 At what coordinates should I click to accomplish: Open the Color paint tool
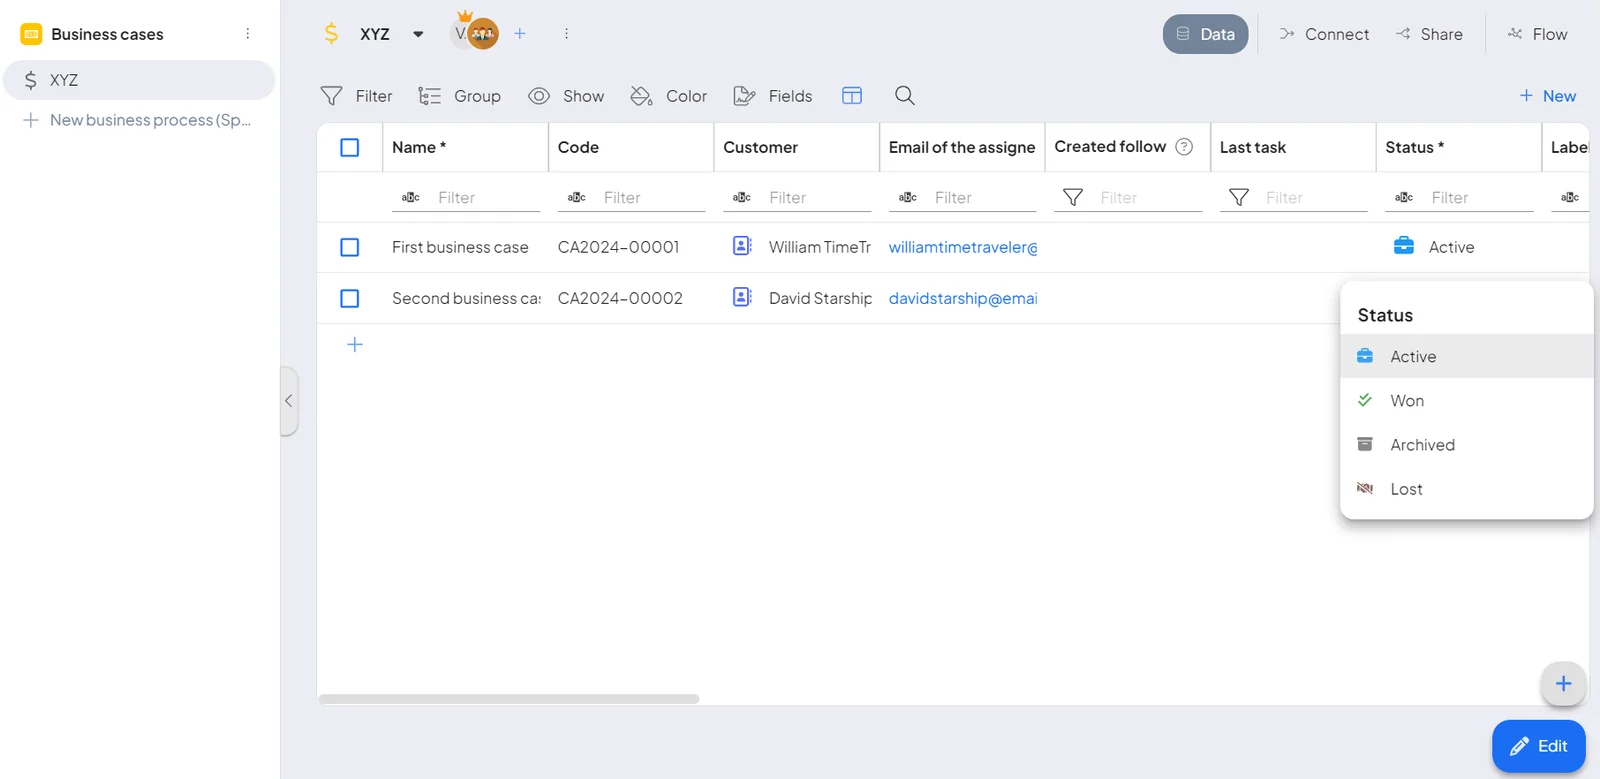668,96
